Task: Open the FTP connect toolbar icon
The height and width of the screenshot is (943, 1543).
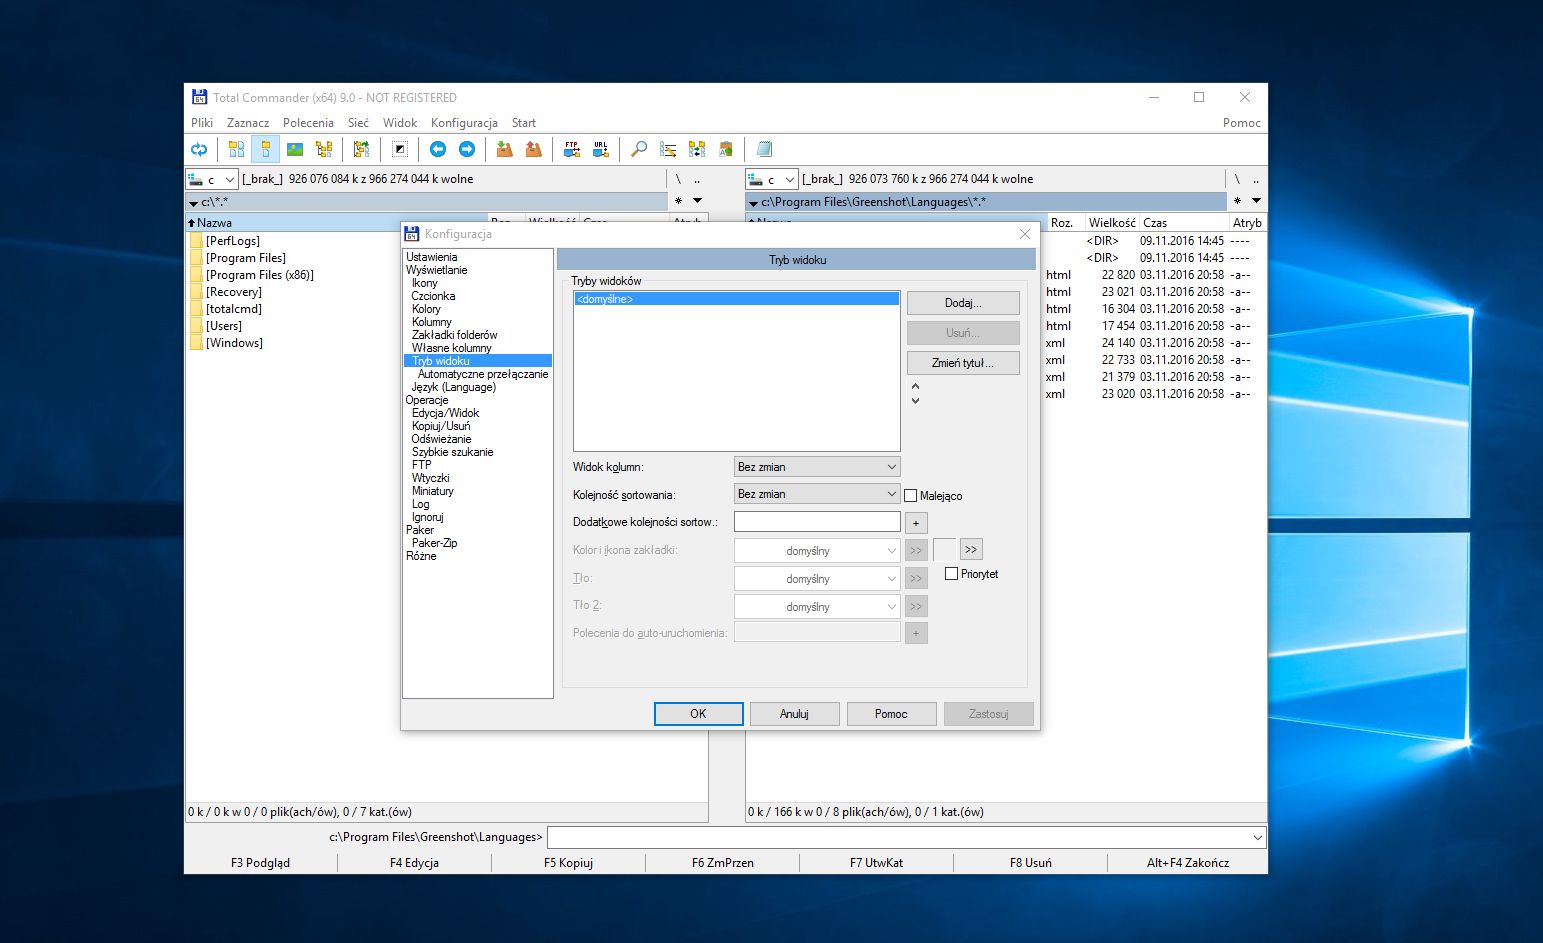Action: (572, 149)
